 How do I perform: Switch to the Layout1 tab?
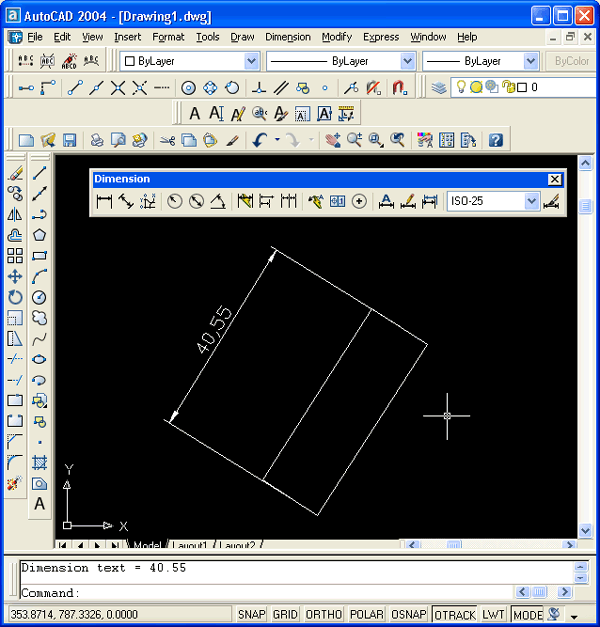coord(190,546)
